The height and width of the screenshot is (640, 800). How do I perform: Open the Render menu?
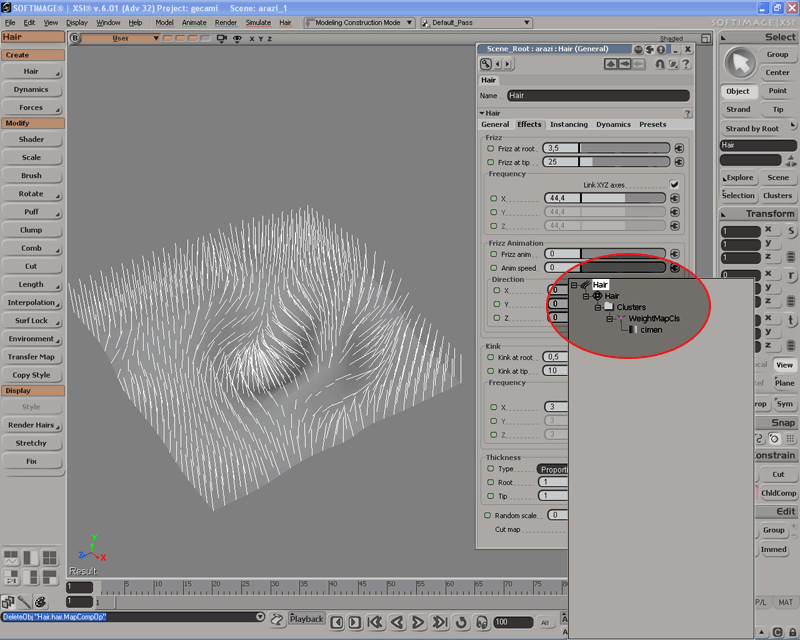pyautogui.click(x=226, y=22)
